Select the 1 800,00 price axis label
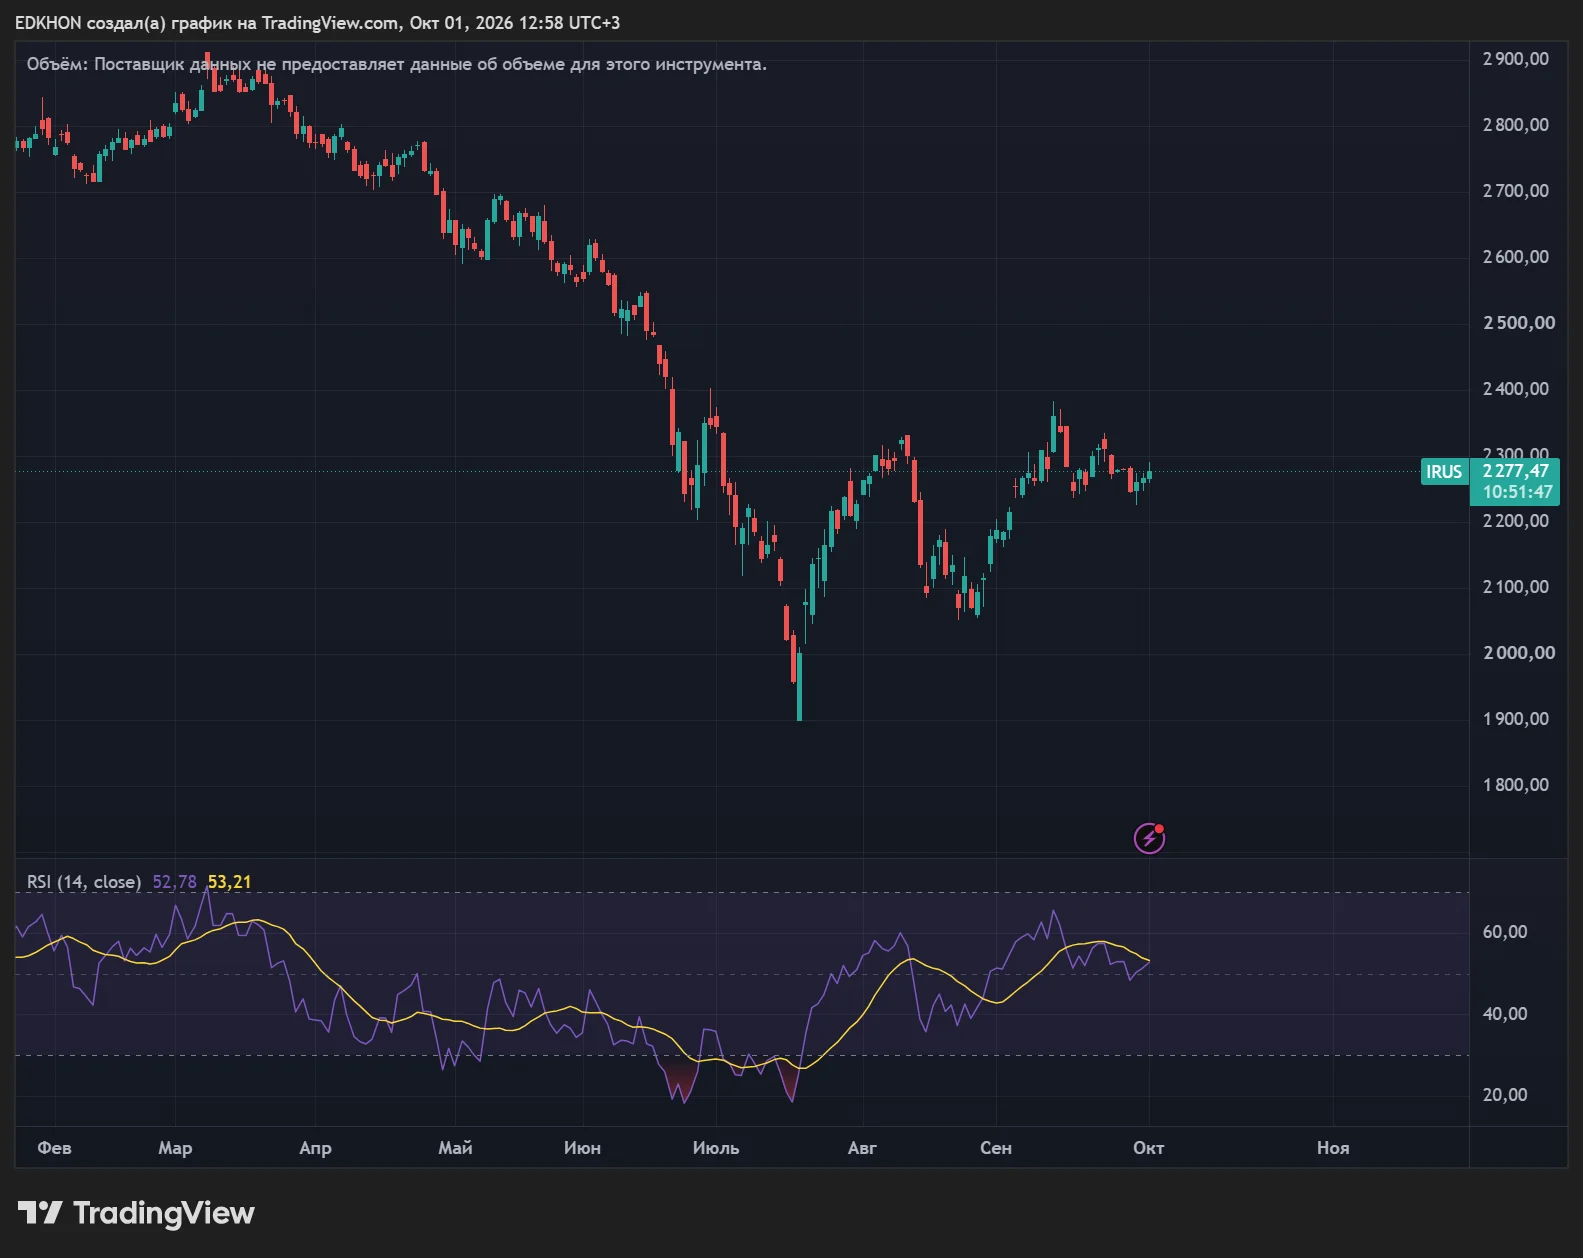Viewport: 1583px width, 1258px height. pos(1516,785)
